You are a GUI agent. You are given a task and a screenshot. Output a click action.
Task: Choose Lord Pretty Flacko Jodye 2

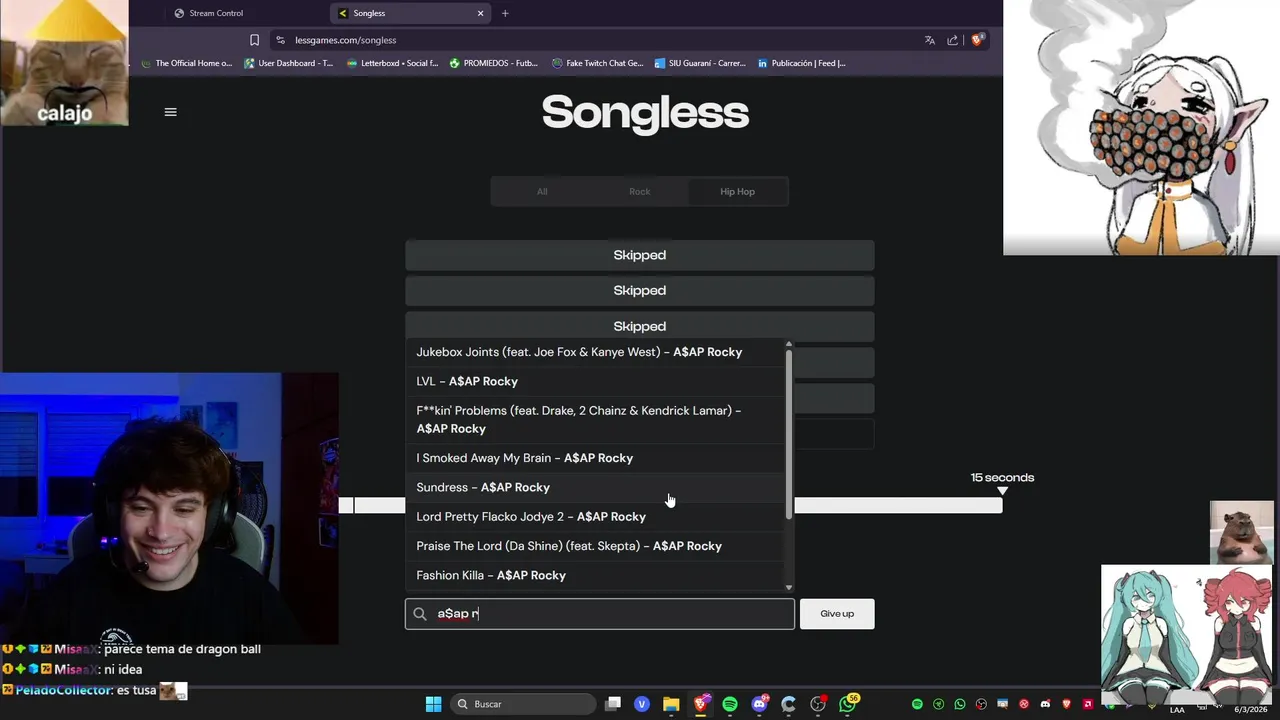[595, 517]
